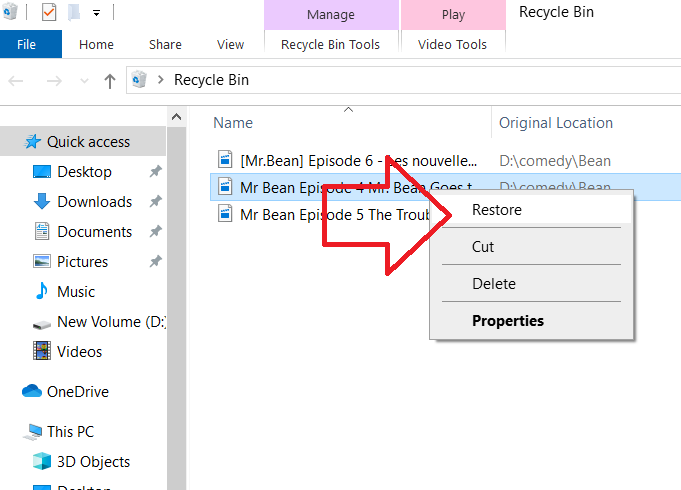Screen dimensions: 681x490
Task: Sort by the Original Location column header
Action: [x=556, y=123]
